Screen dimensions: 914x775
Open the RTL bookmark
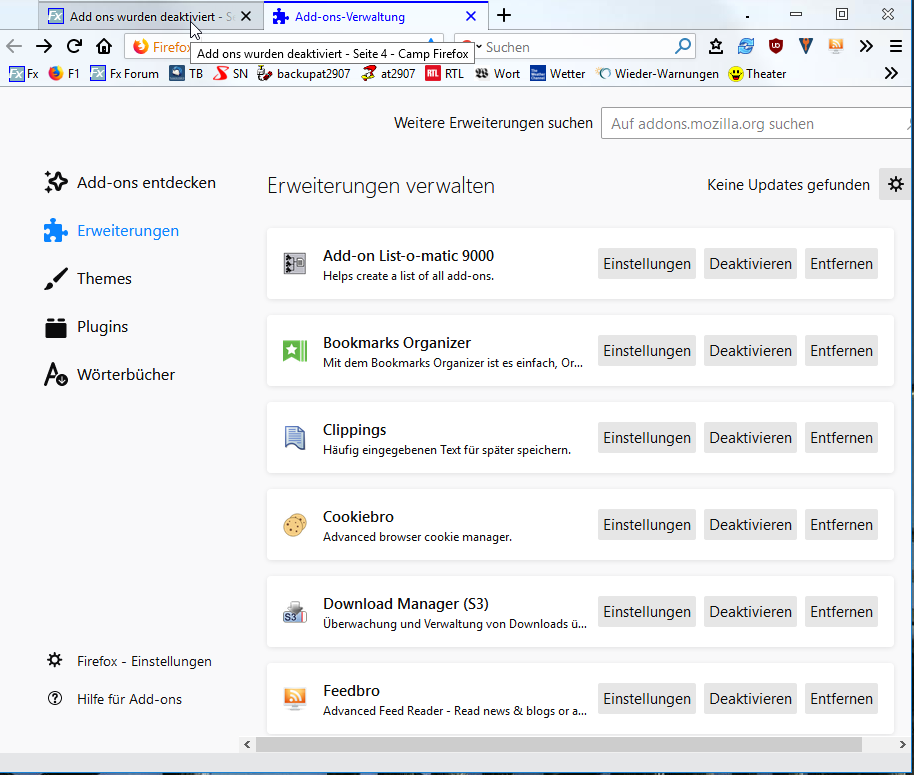pos(445,74)
